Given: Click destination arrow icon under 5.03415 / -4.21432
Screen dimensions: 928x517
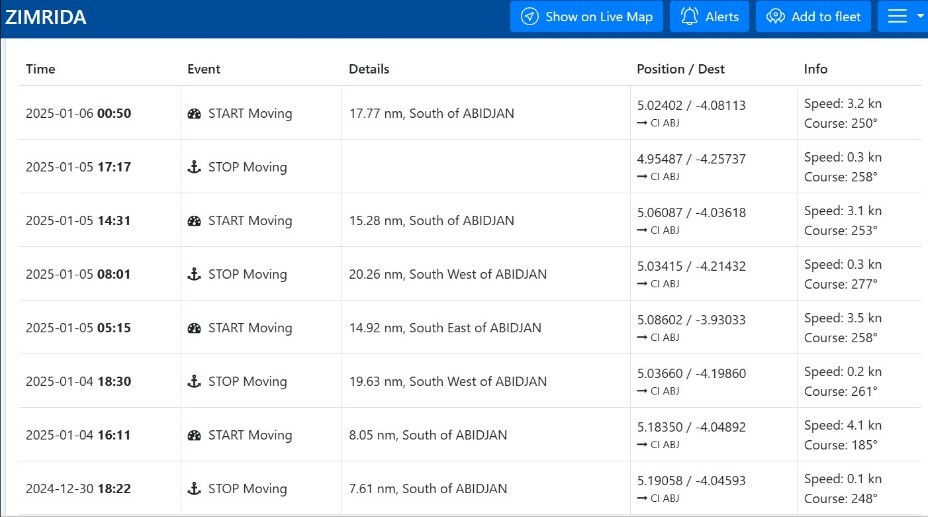Looking at the screenshot, I should 642,283.
